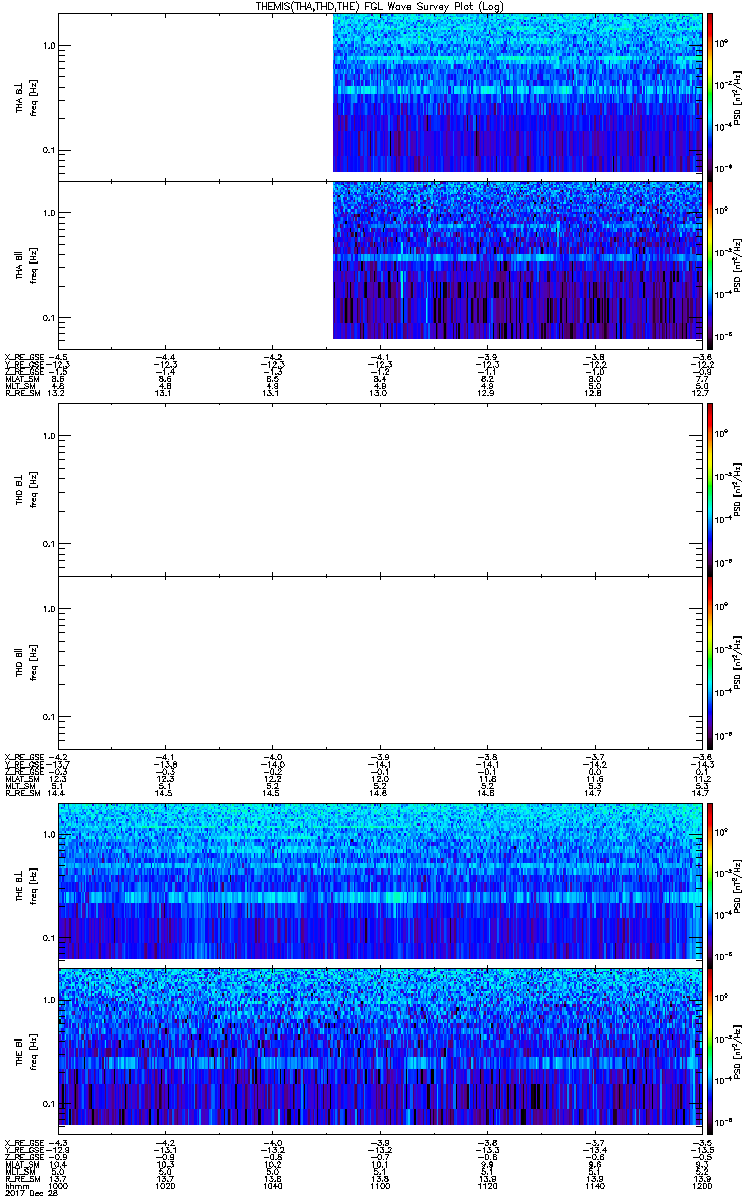Image resolution: width=750 pixels, height=1200 pixels.
Task: Click the 1100 time tick label
Action: (380, 1185)
